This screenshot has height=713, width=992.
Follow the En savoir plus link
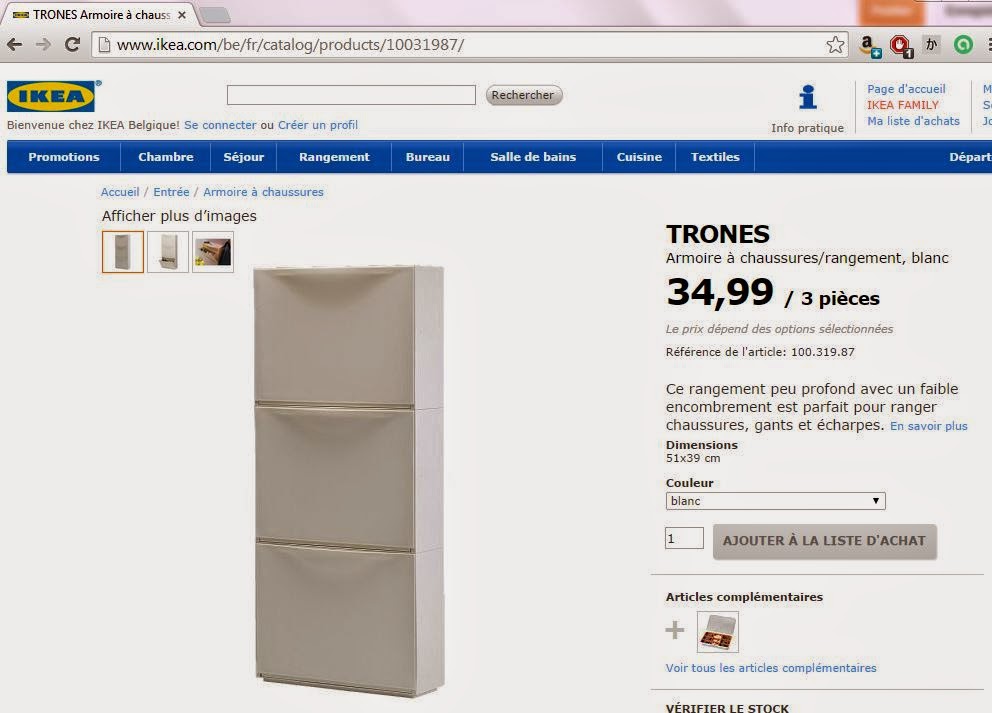coord(929,426)
